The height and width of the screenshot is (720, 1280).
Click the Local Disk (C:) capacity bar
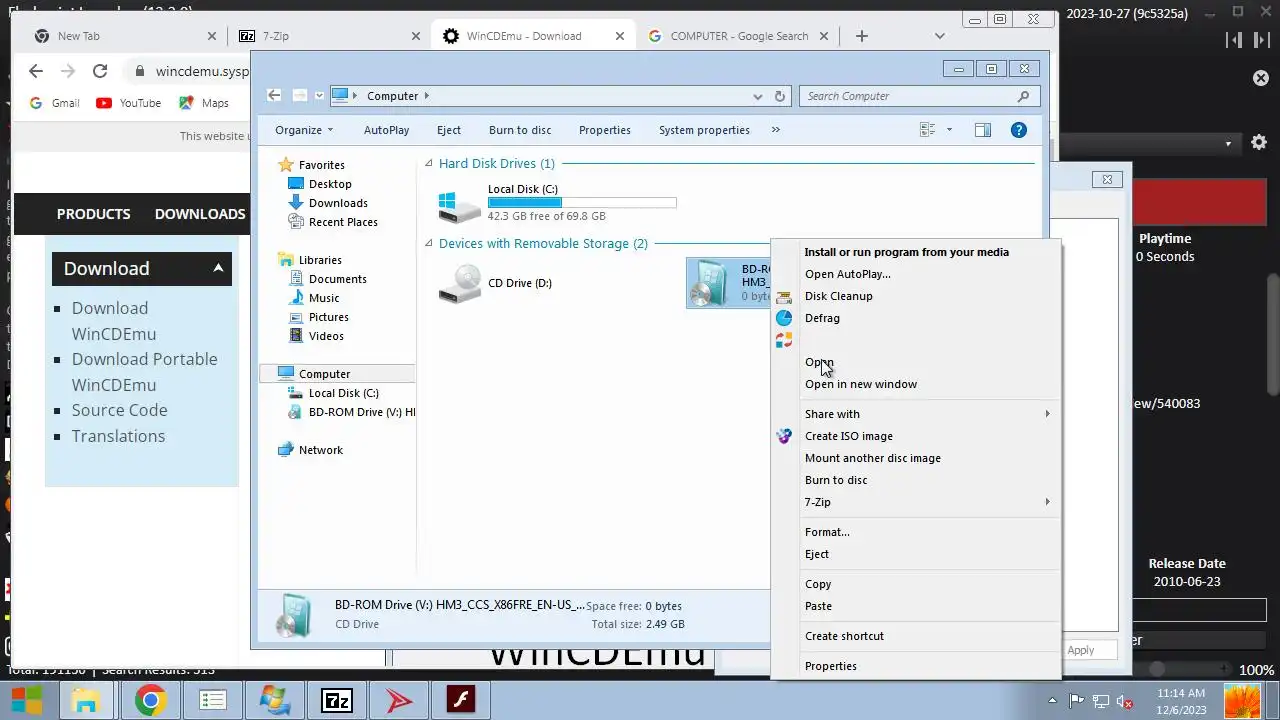coord(582,202)
